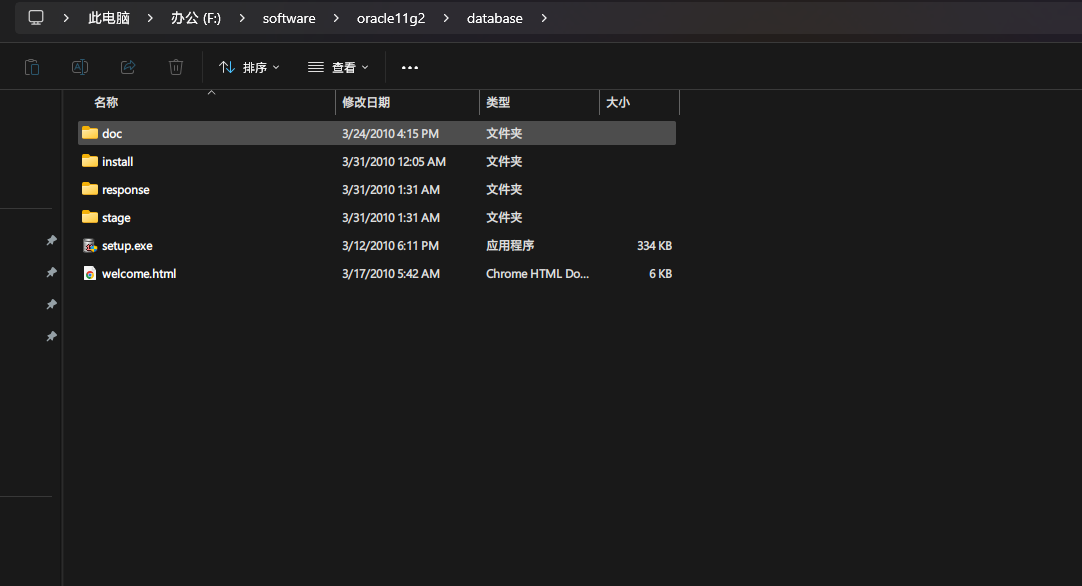Click date 3/24/2010 4:15 PM

[x=391, y=134]
